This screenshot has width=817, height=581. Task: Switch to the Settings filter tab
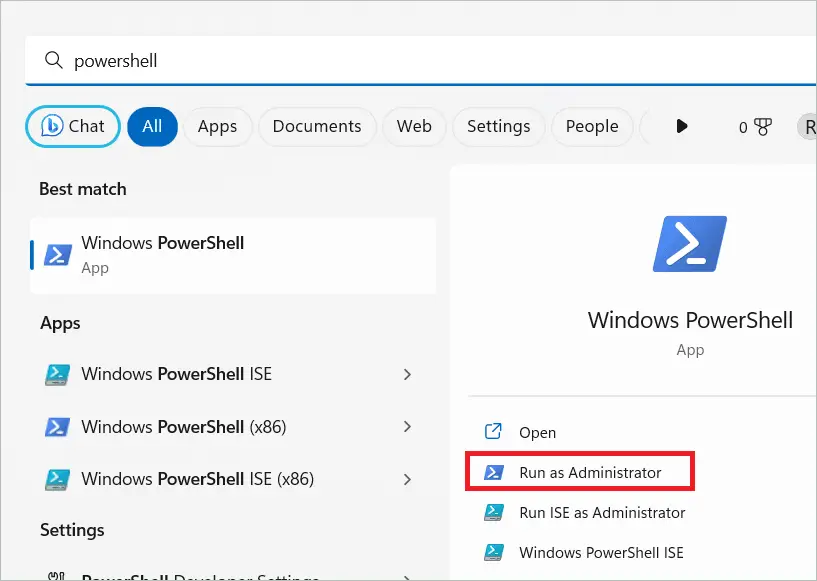pos(499,126)
